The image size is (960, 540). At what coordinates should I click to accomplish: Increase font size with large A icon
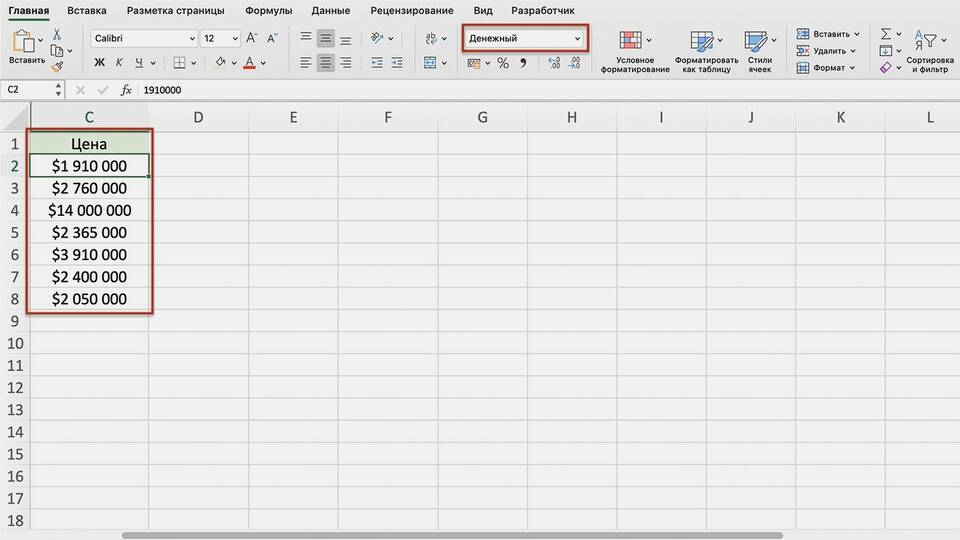coord(251,38)
